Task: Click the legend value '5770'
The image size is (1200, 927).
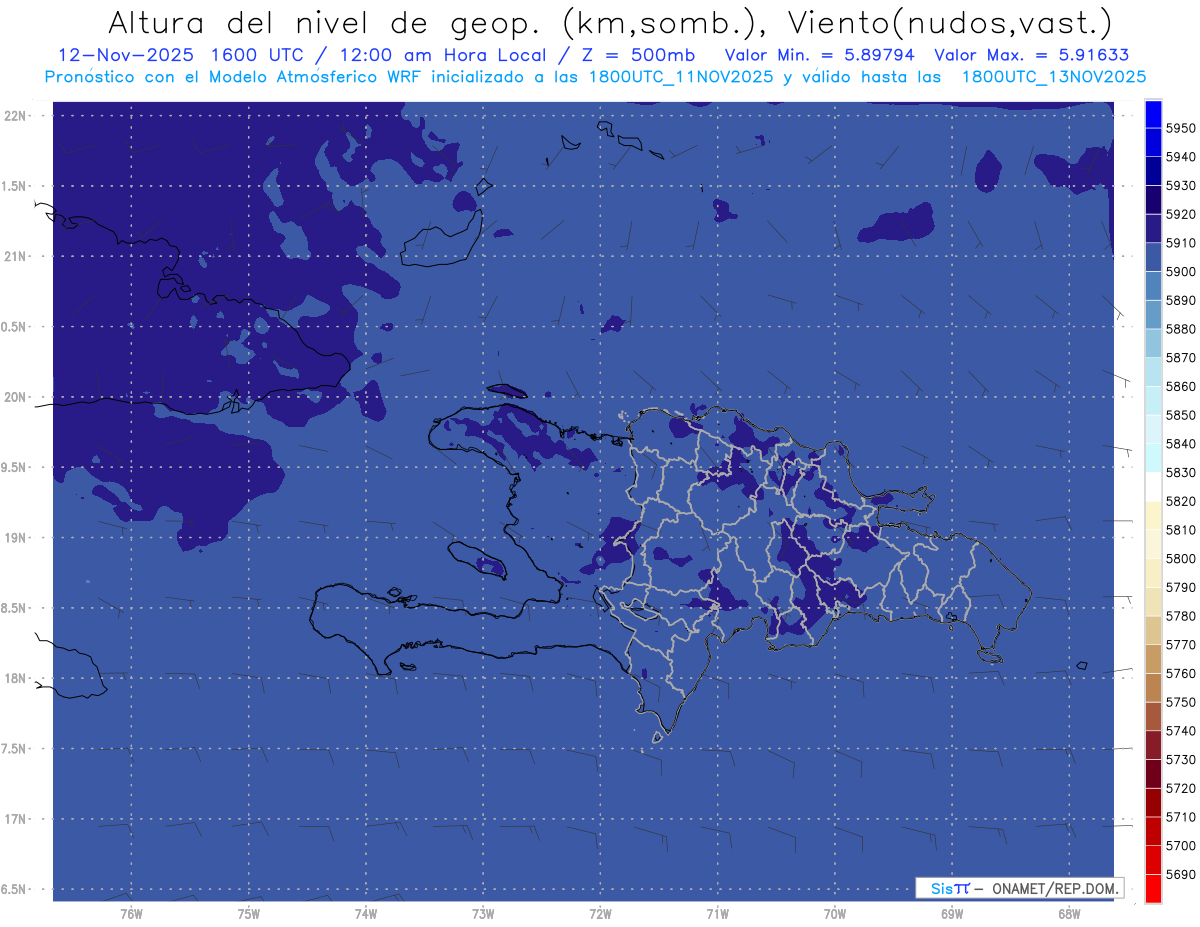Action: point(1181,644)
